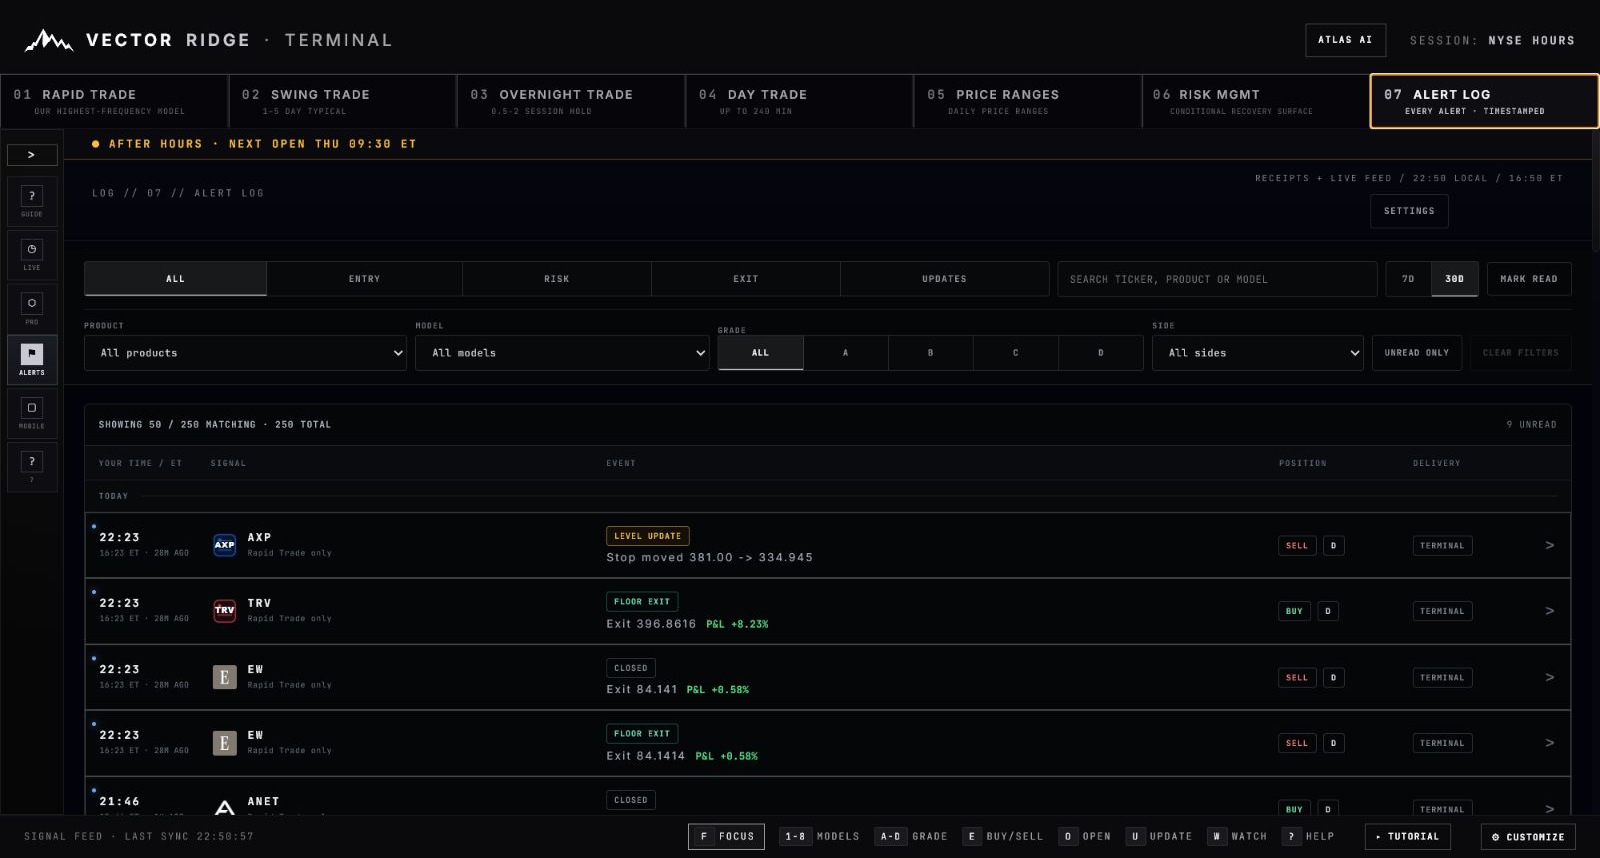
Task: Select the 7D time range
Action: coord(1408,279)
